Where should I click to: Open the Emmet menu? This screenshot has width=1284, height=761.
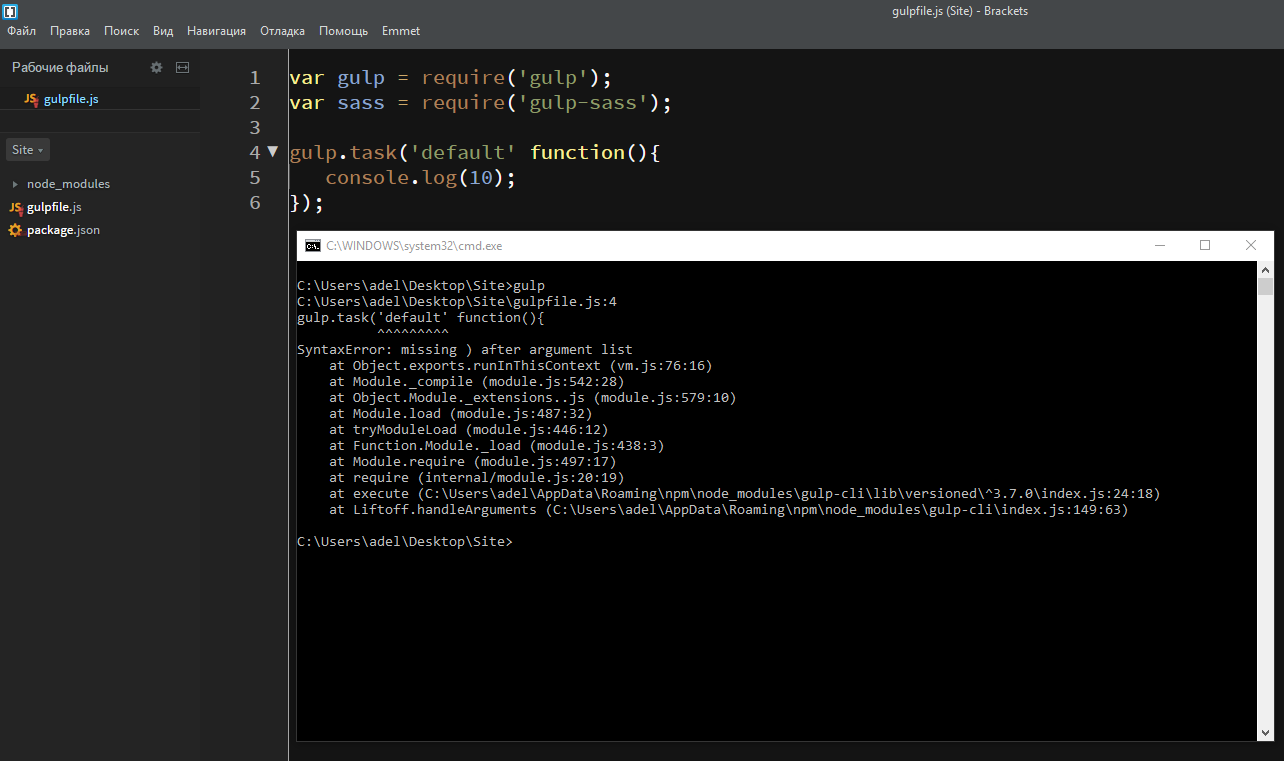tap(401, 31)
